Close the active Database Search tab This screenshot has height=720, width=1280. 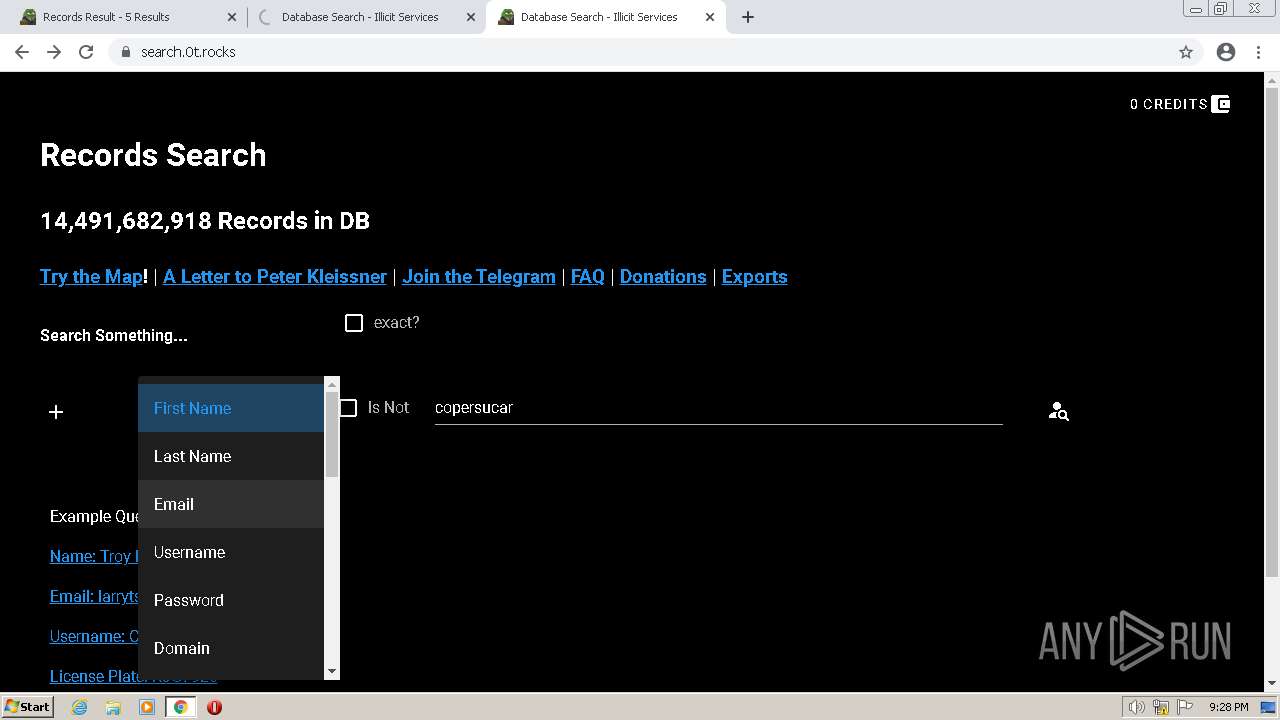tap(710, 17)
